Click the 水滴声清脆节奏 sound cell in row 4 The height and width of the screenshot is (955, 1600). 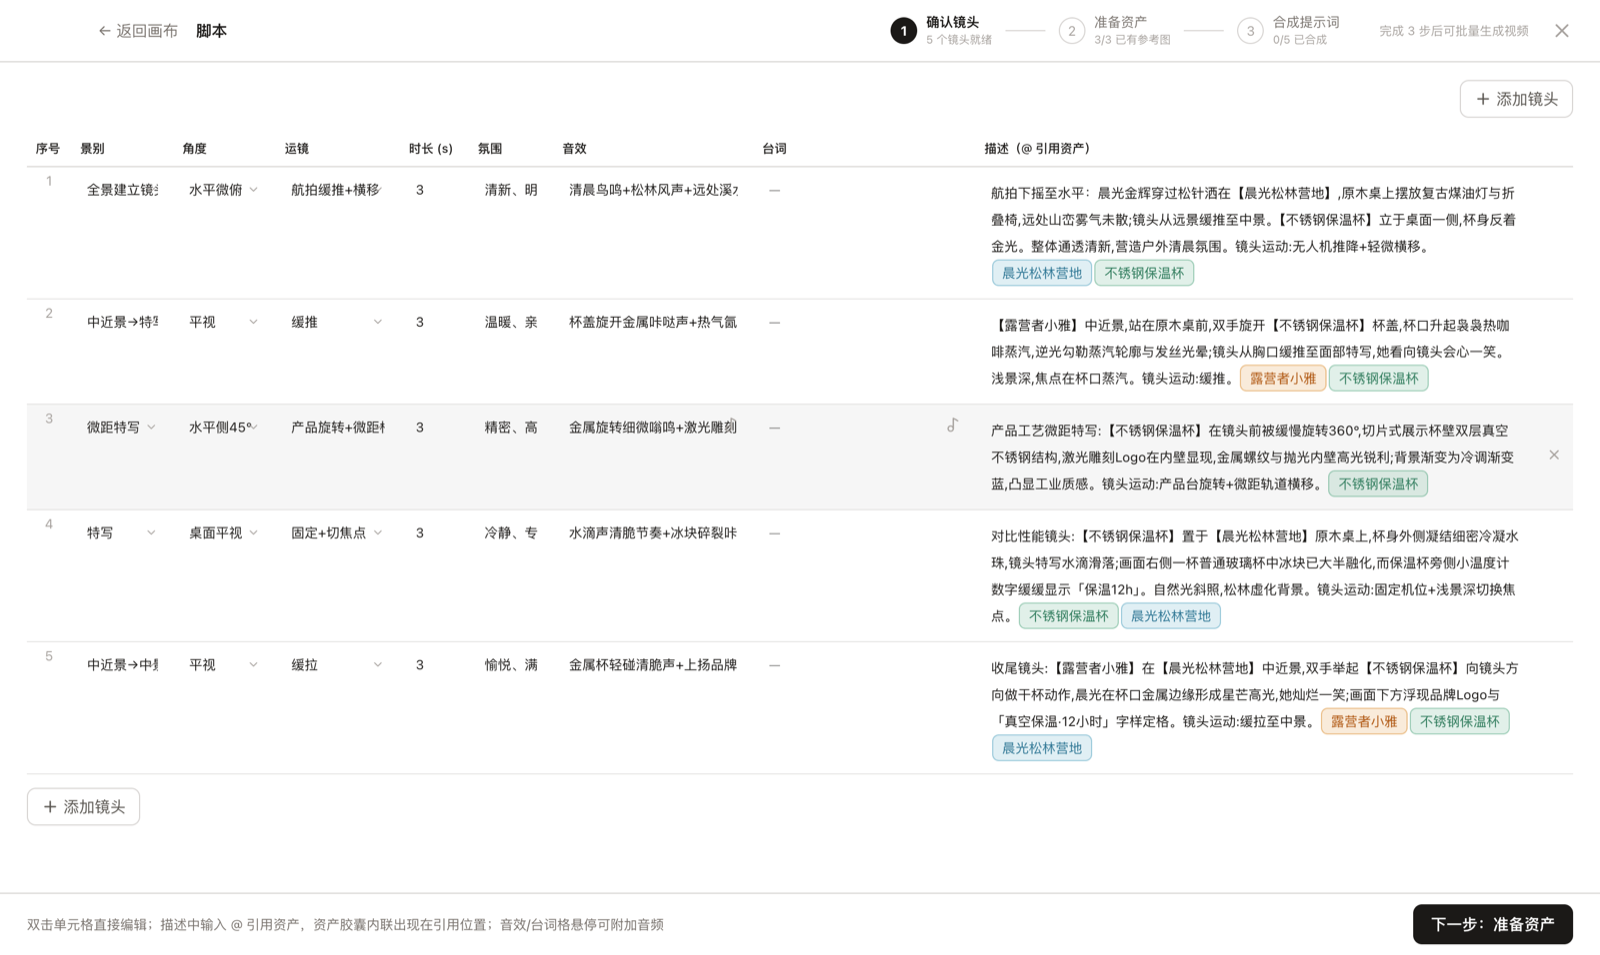point(653,533)
